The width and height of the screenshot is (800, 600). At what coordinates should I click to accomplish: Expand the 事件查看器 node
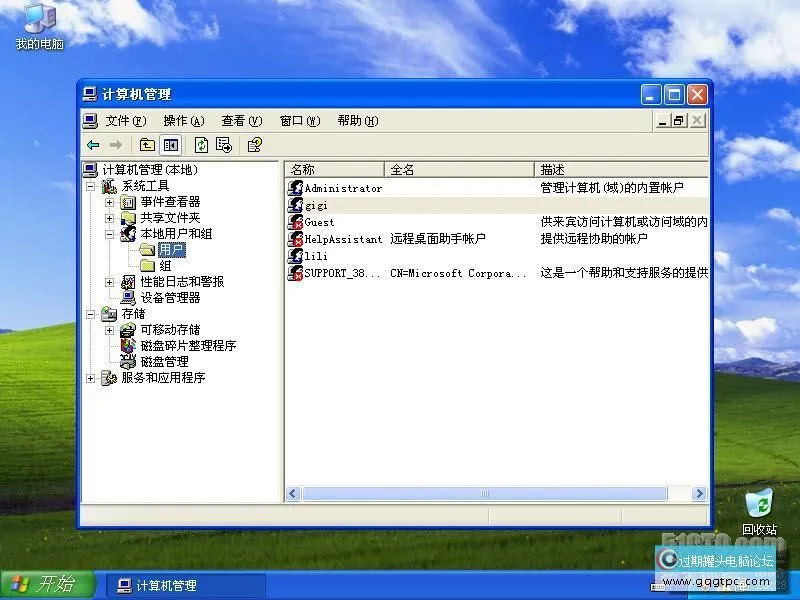[x=108, y=200]
